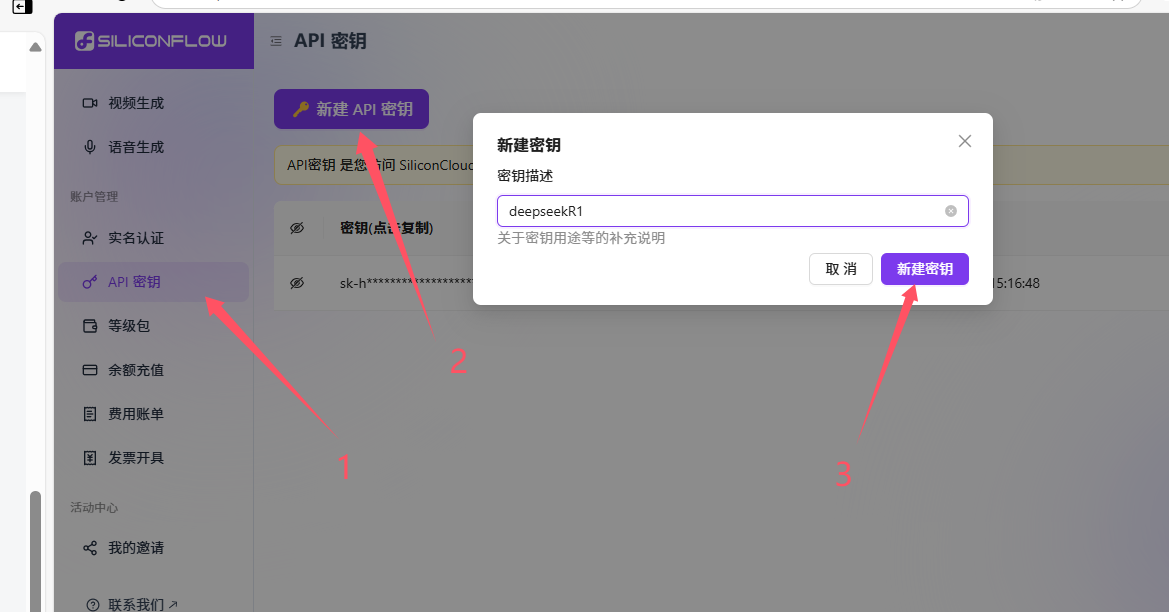Toggle the sidebar collapse icon beside API 密钥 title
Screen dimensions: 1169x612
(276, 41)
